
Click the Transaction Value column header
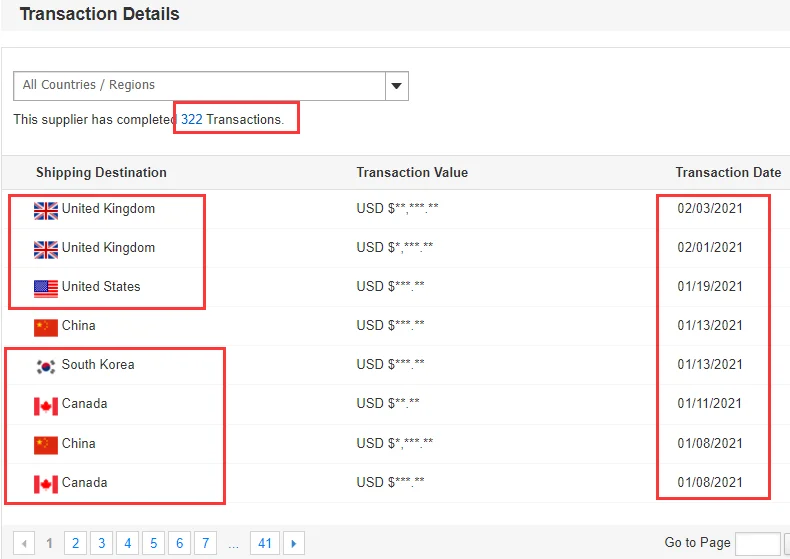(412, 172)
